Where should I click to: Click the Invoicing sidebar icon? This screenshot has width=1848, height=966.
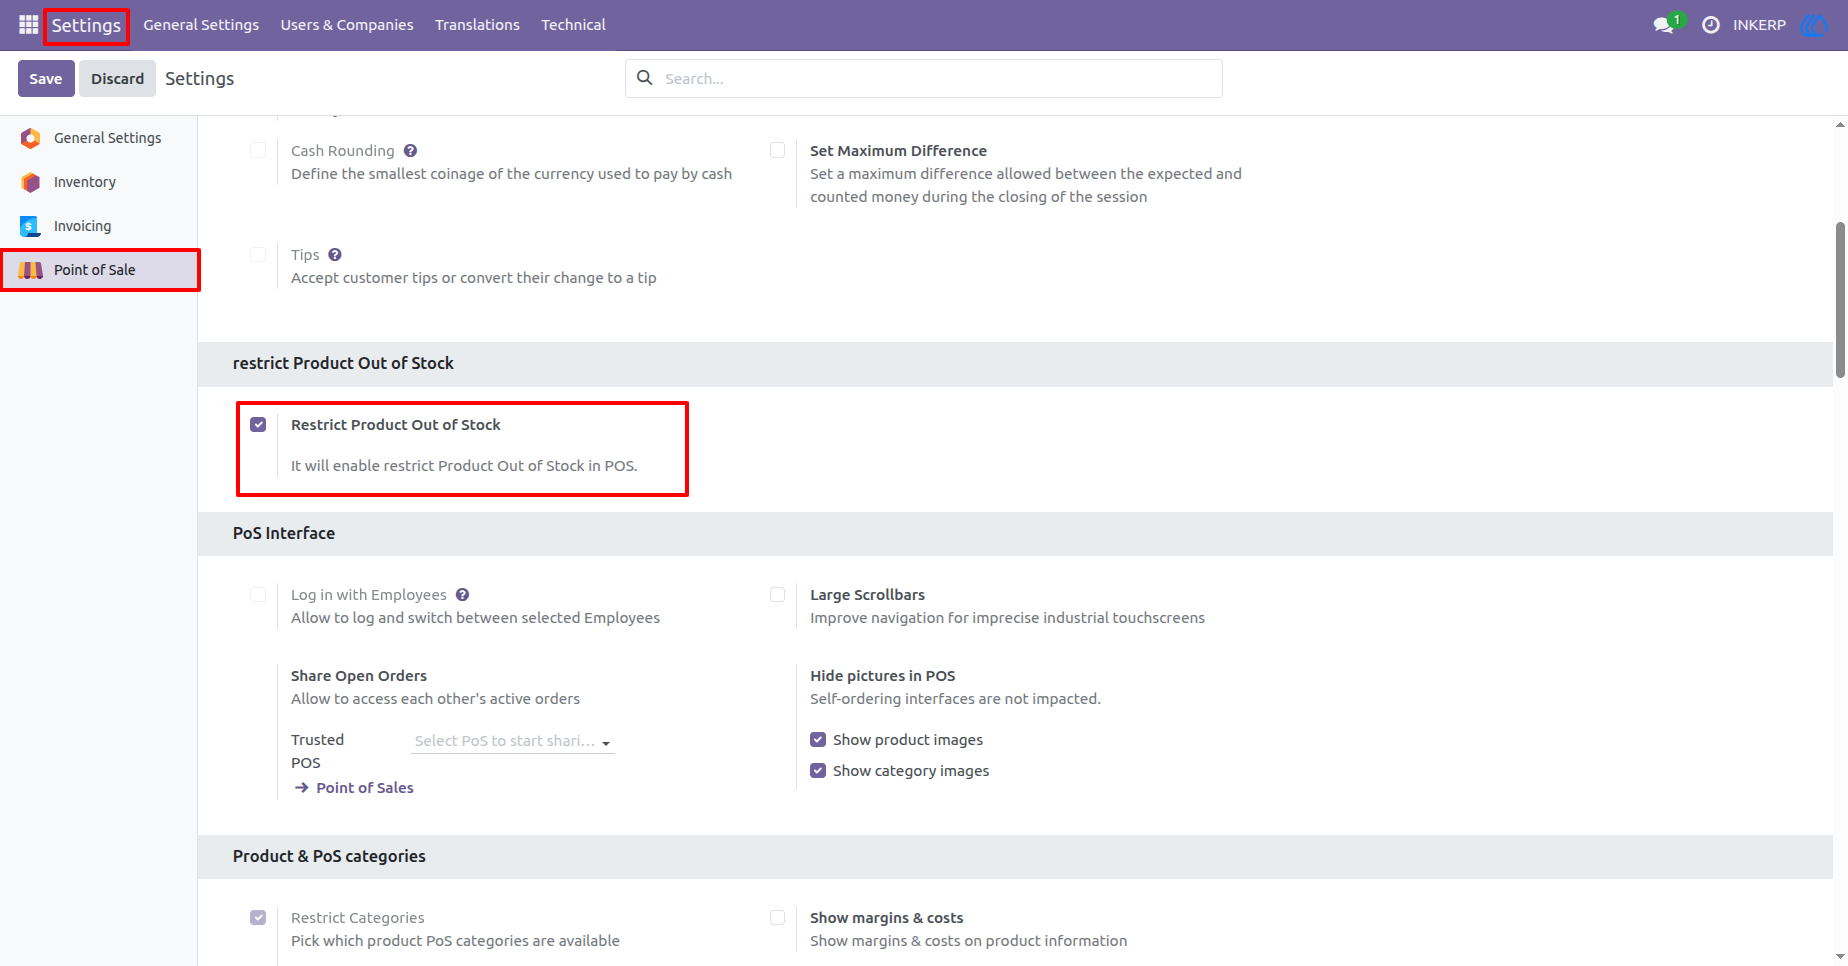pos(31,226)
